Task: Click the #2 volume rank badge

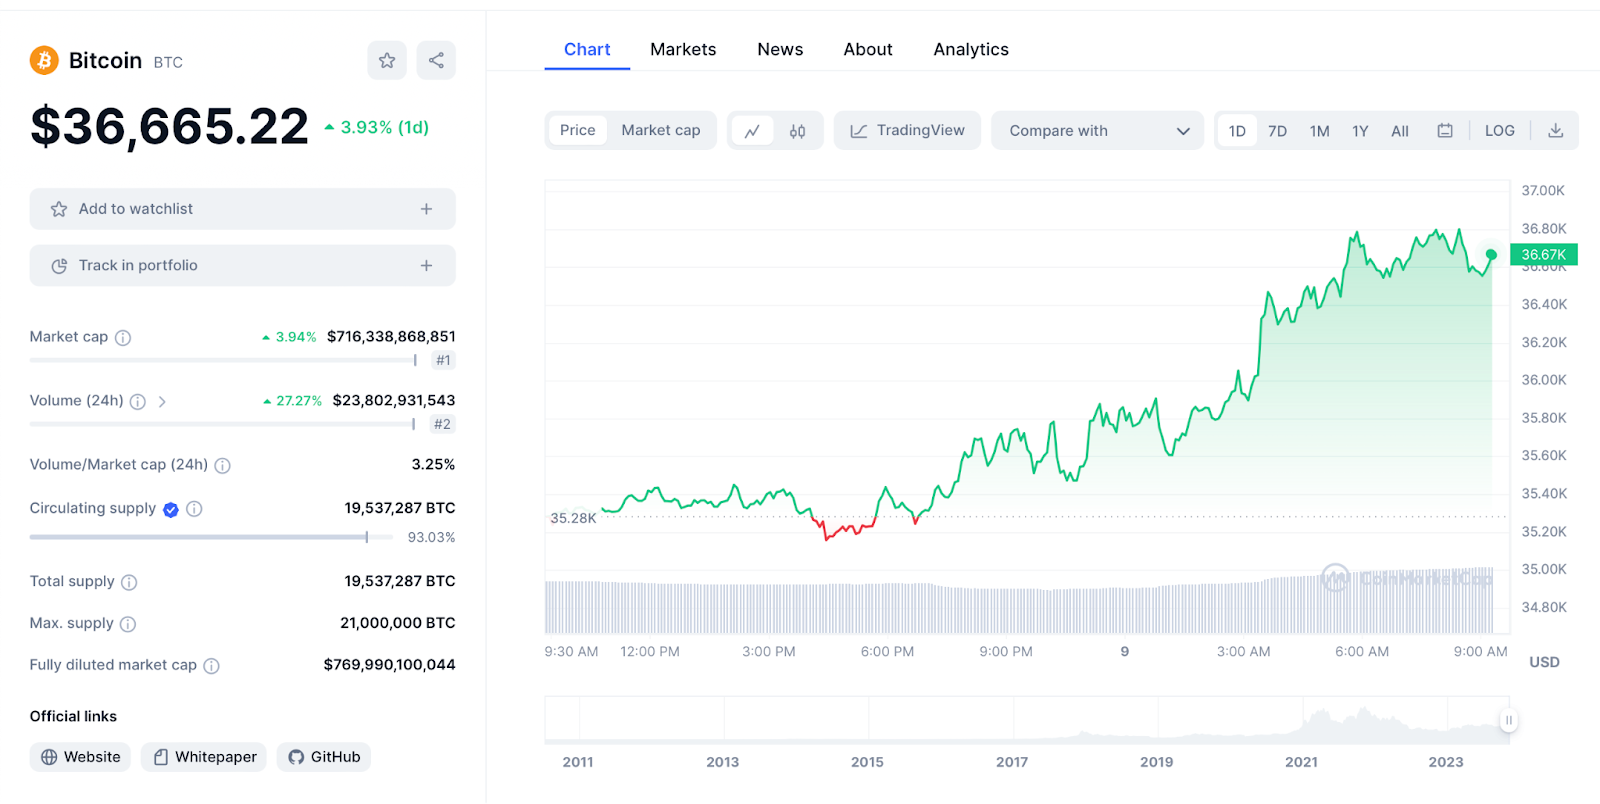Action: 442,425
